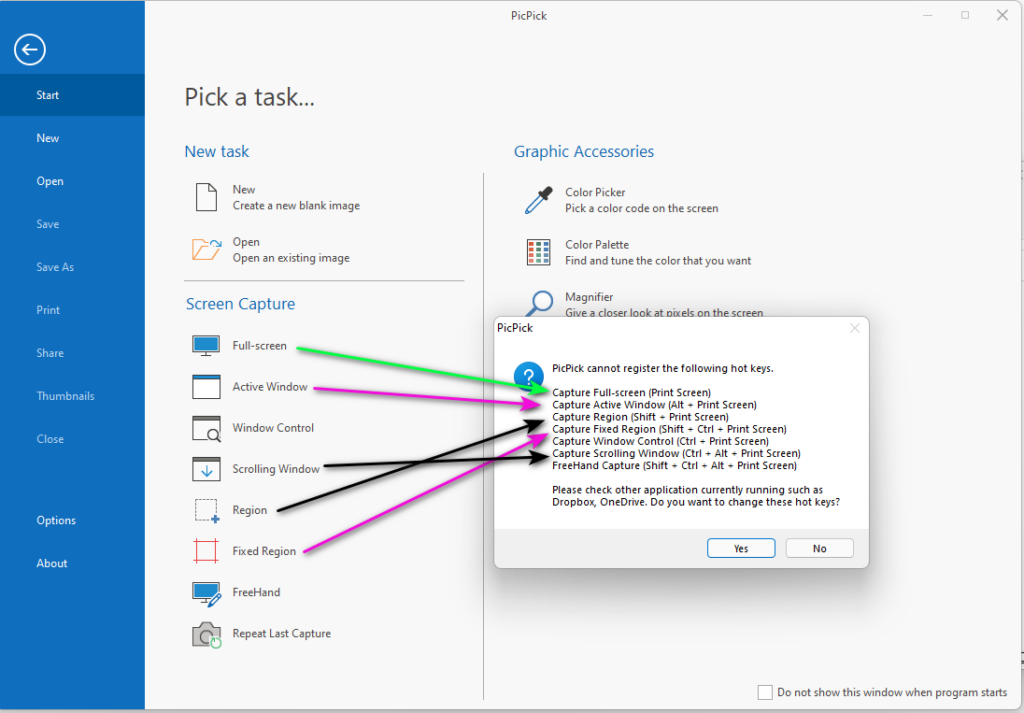Select Share in the left sidebar
Viewport: 1024px width, 713px height.
[x=72, y=353]
